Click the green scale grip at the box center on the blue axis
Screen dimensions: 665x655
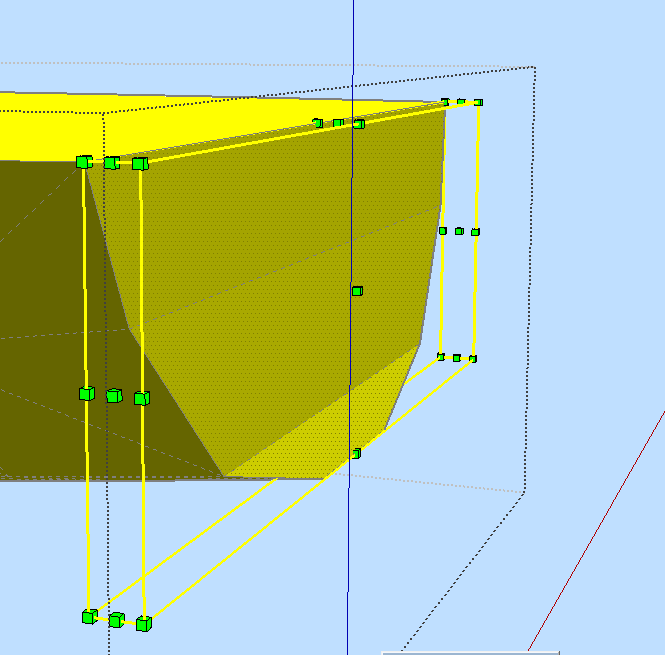point(357,291)
